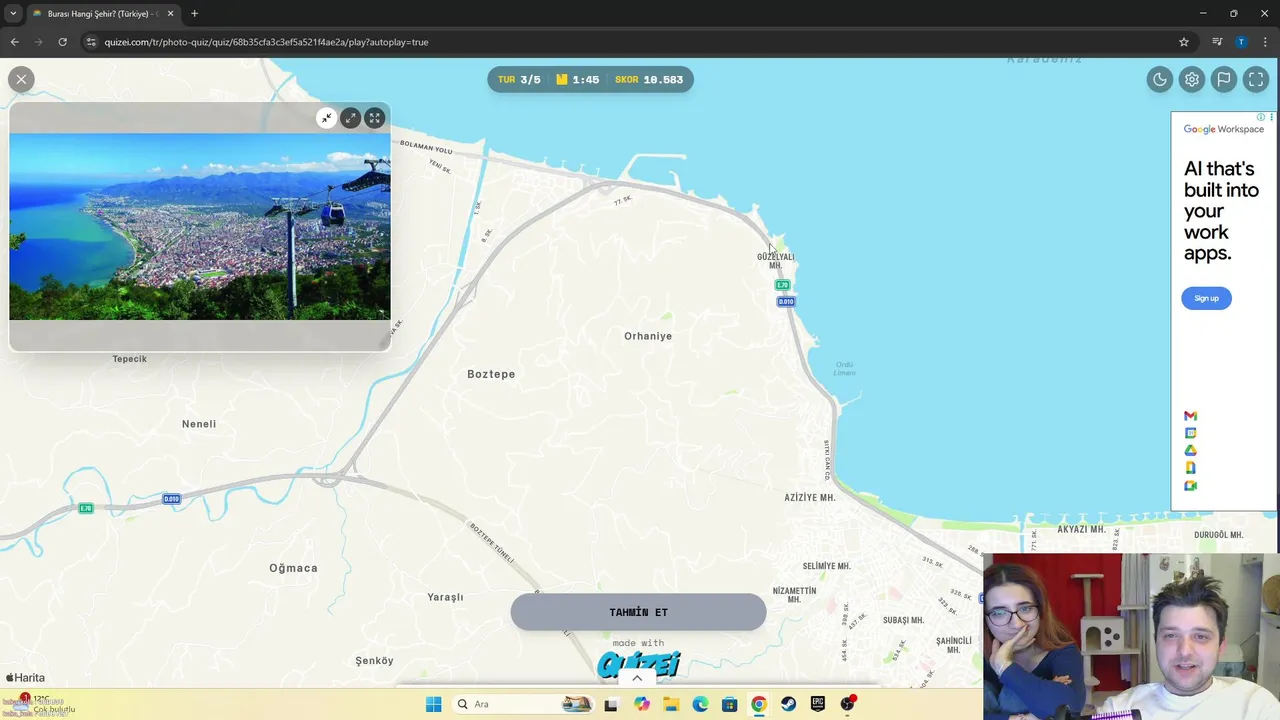The width and height of the screenshot is (1280, 720).
Task: Open Epic Games Launcher from taskbar
Action: point(817,704)
